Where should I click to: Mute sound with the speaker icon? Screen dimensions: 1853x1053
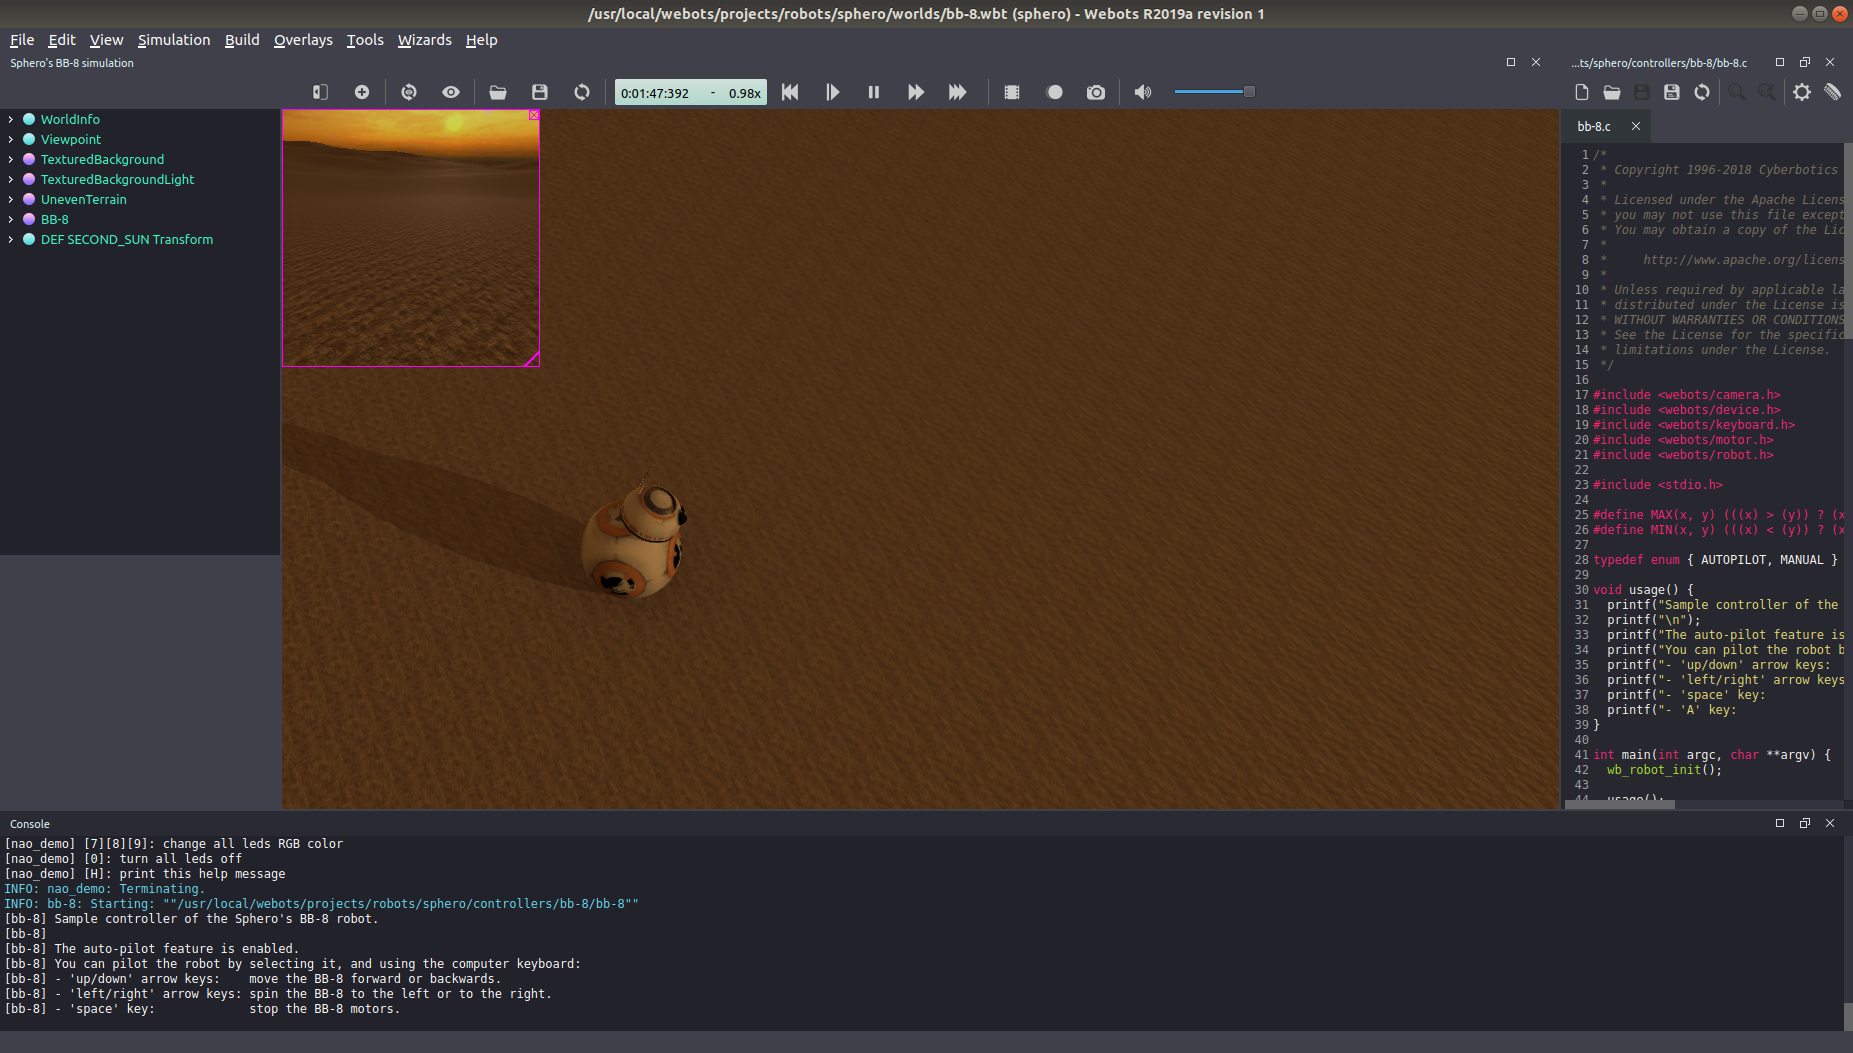[1143, 92]
